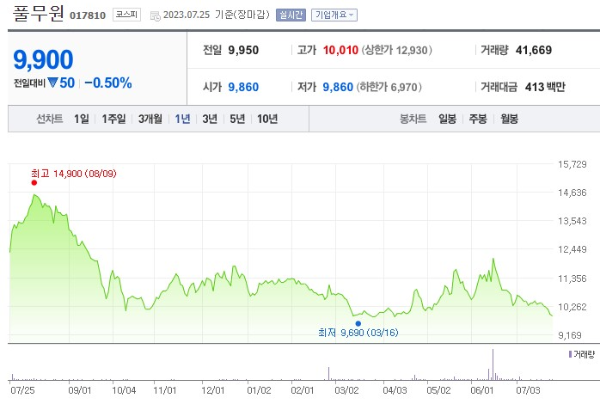Click the 거래대금 413 백만 value

[x=545, y=87]
